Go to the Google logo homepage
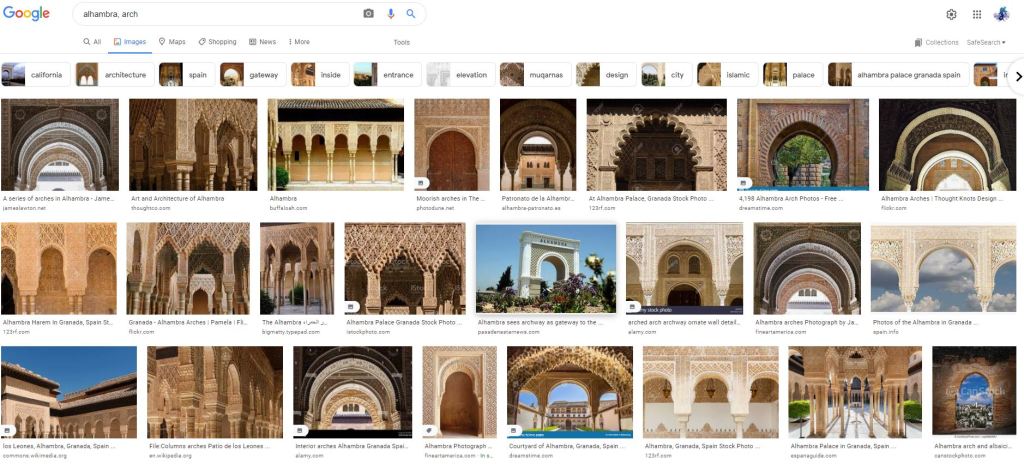 (26, 14)
